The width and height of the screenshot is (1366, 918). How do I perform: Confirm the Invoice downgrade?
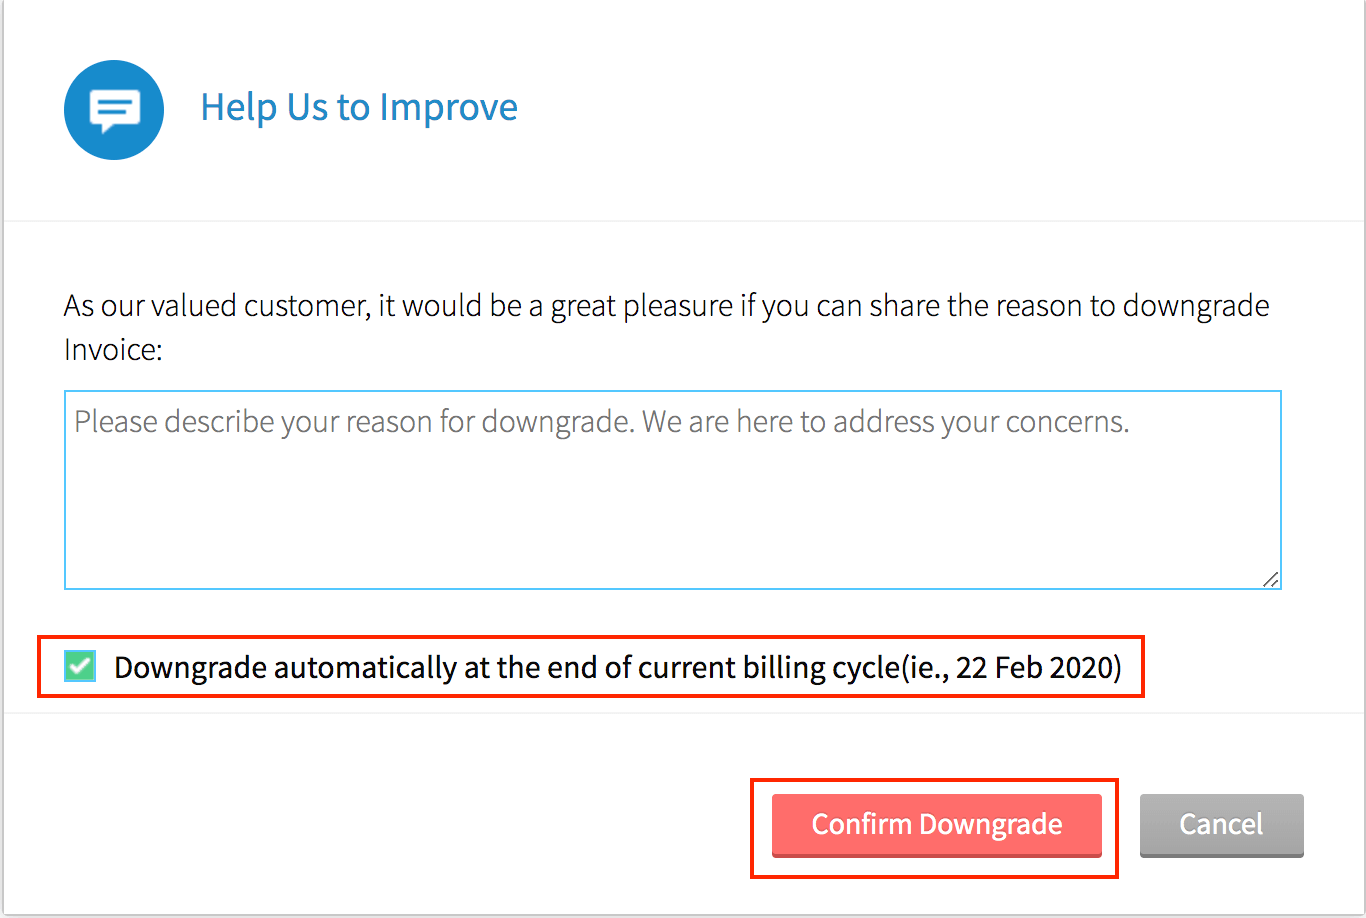pyautogui.click(x=936, y=824)
